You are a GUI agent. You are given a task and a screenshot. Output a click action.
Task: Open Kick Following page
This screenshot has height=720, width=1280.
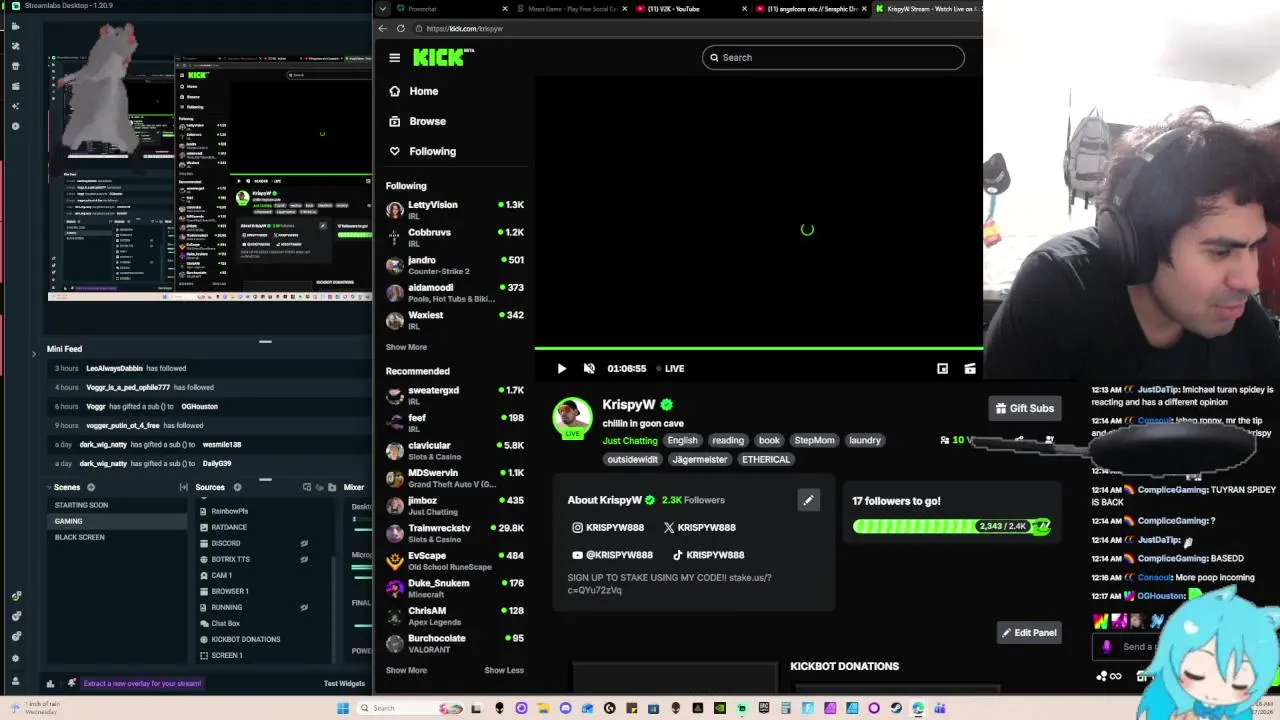click(x=432, y=151)
